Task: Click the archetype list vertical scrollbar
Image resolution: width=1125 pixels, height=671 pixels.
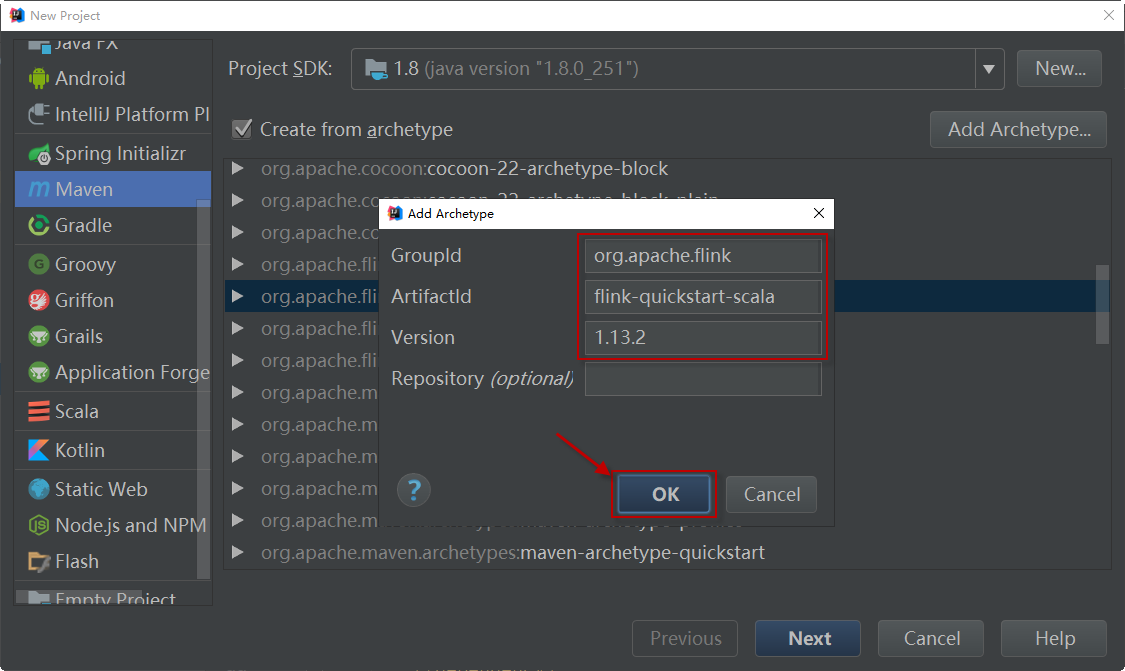Action: pyautogui.click(x=1103, y=305)
